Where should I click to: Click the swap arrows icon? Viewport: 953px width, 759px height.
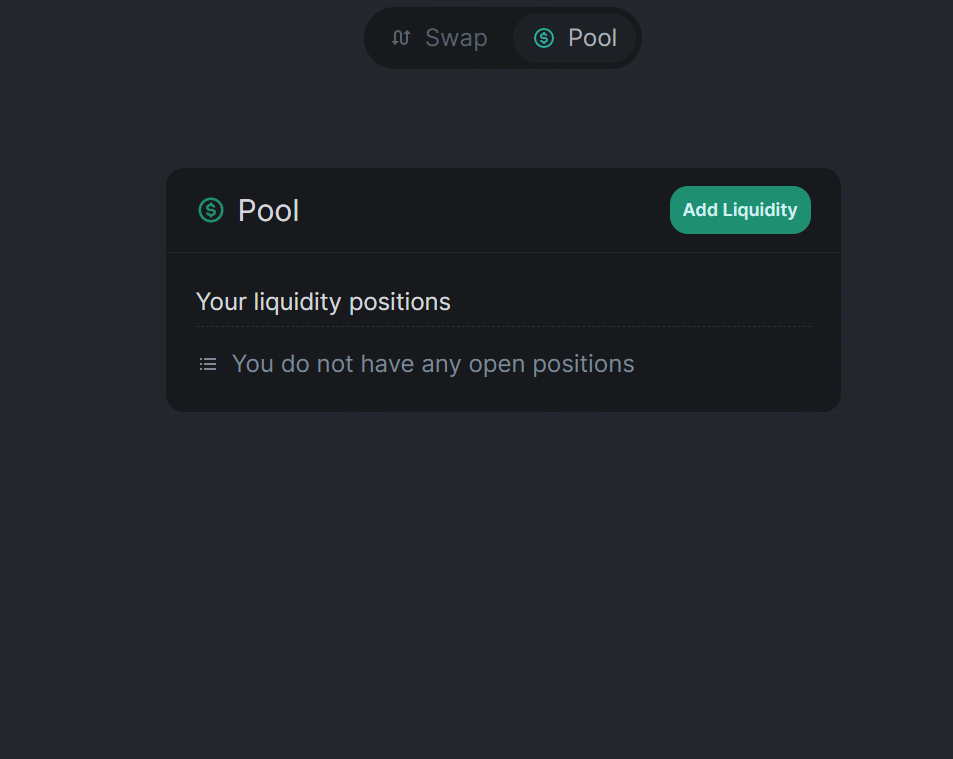pyautogui.click(x=401, y=38)
